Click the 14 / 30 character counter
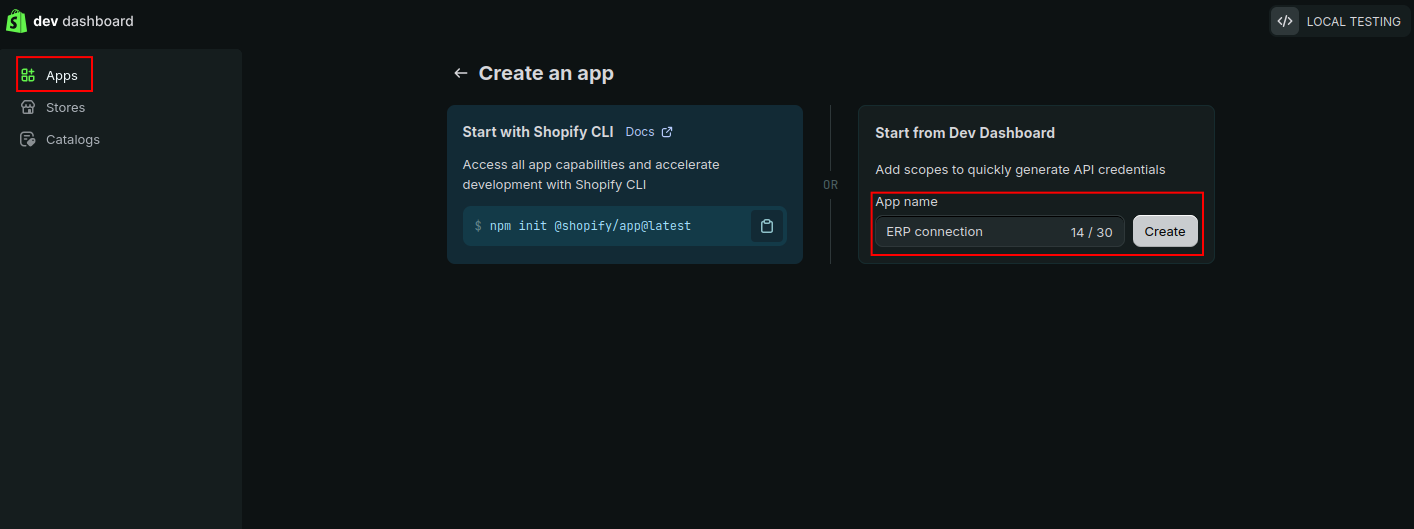This screenshot has height=529, width=1414. [1091, 232]
